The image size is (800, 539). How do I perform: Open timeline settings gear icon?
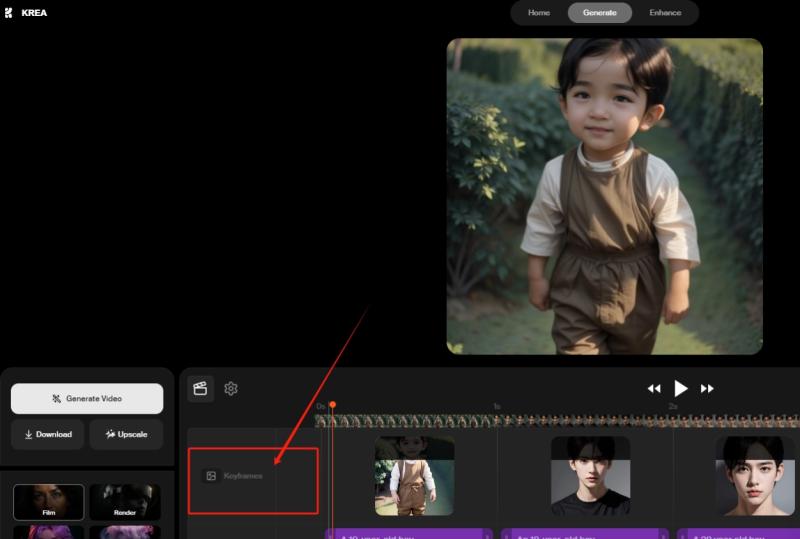pos(231,389)
